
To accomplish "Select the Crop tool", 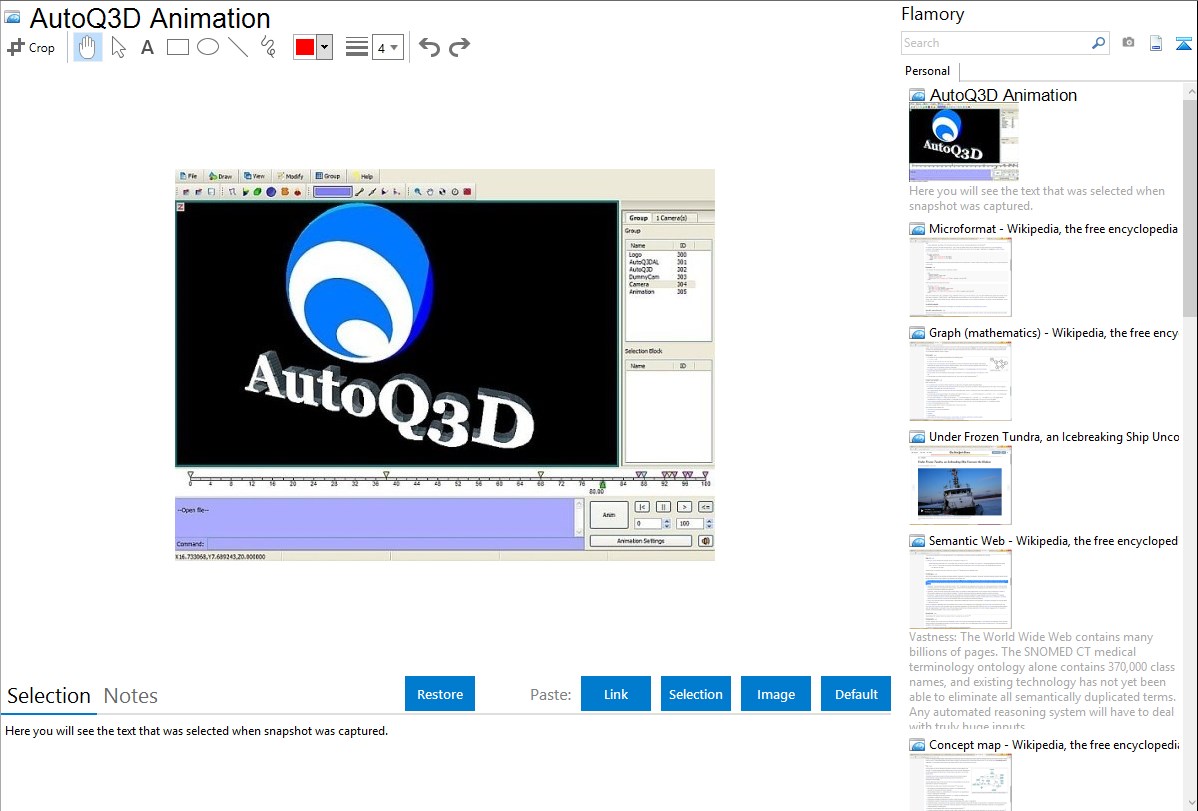I will coord(31,47).
